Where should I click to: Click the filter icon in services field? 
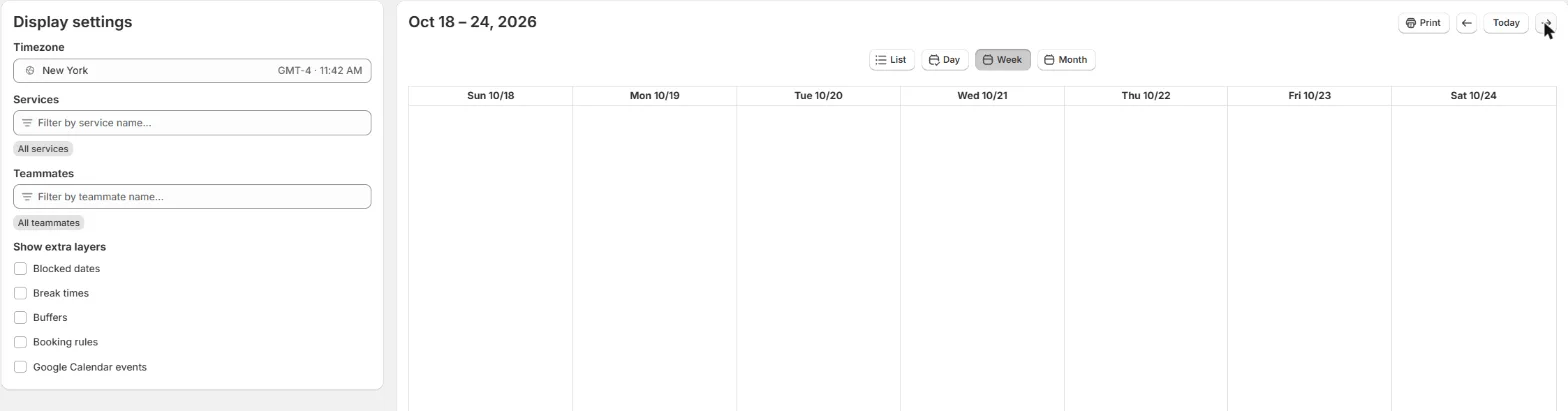coord(27,123)
